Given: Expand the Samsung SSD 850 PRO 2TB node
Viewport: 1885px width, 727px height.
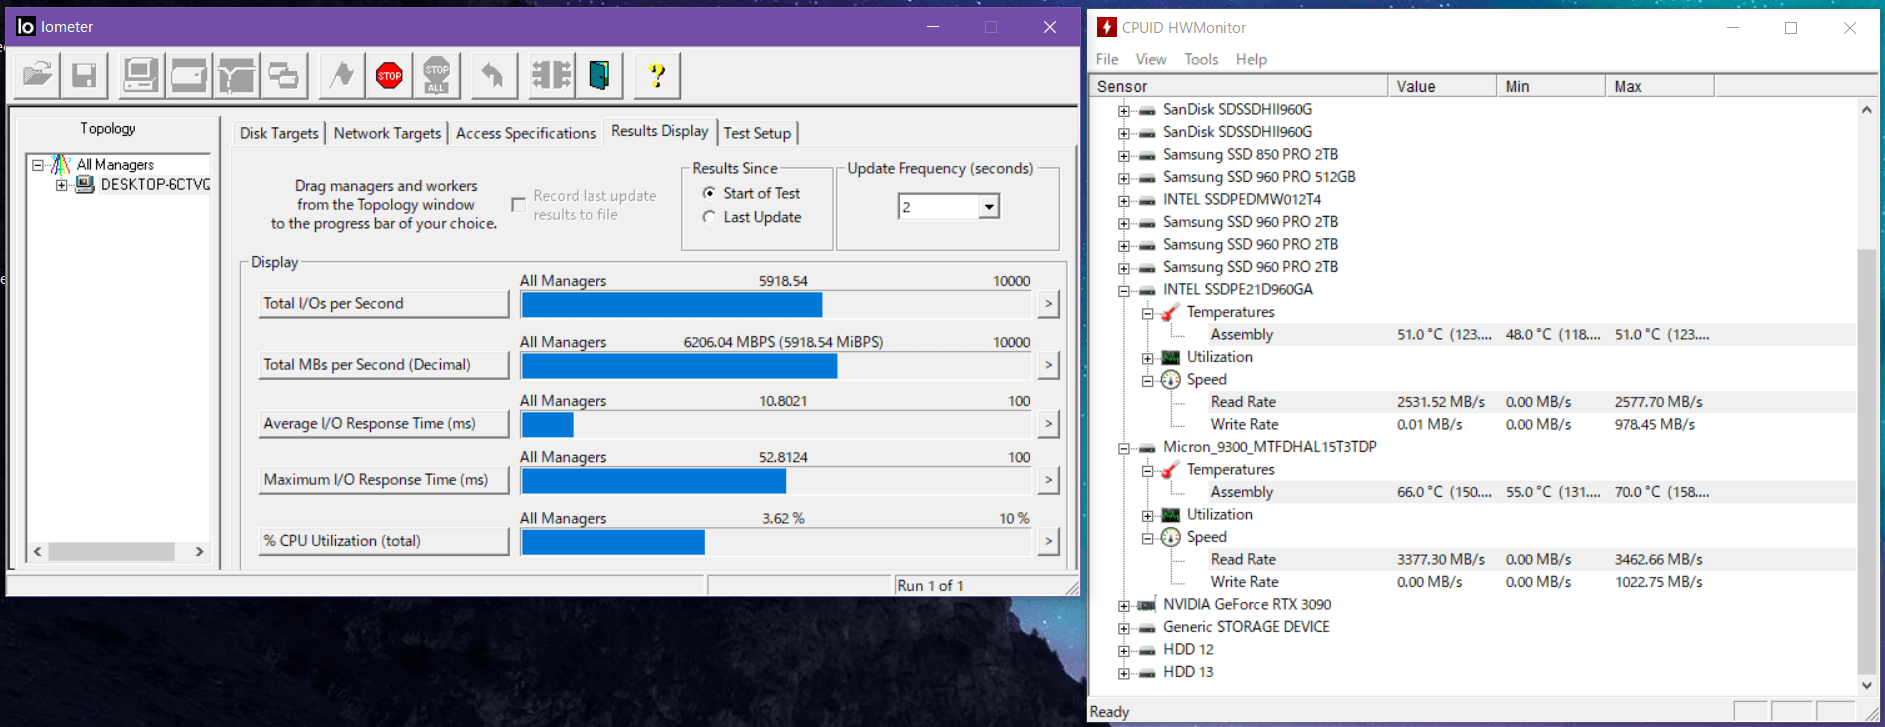Looking at the screenshot, I should 1124,156.
